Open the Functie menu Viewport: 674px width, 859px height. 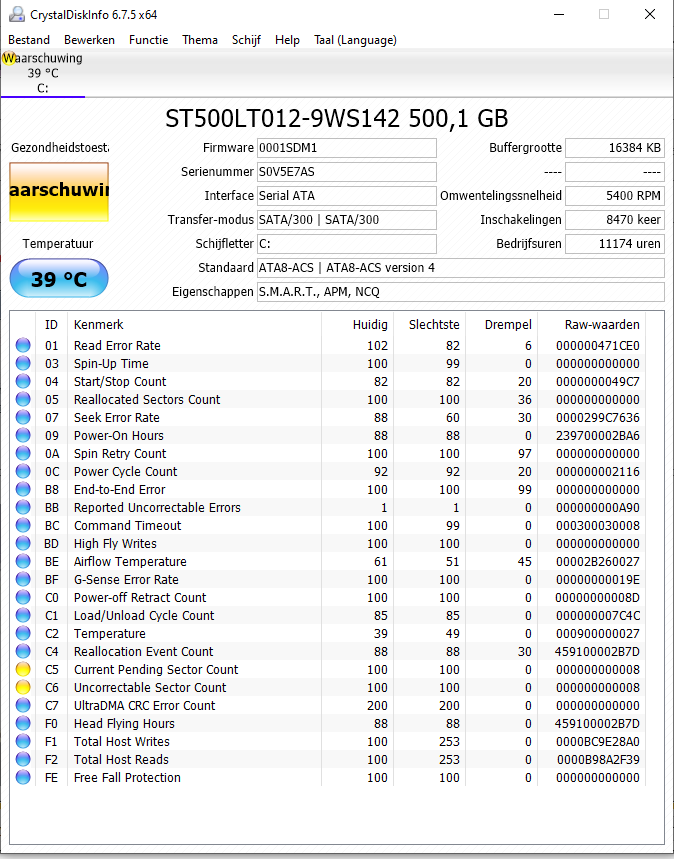[x=148, y=40]
